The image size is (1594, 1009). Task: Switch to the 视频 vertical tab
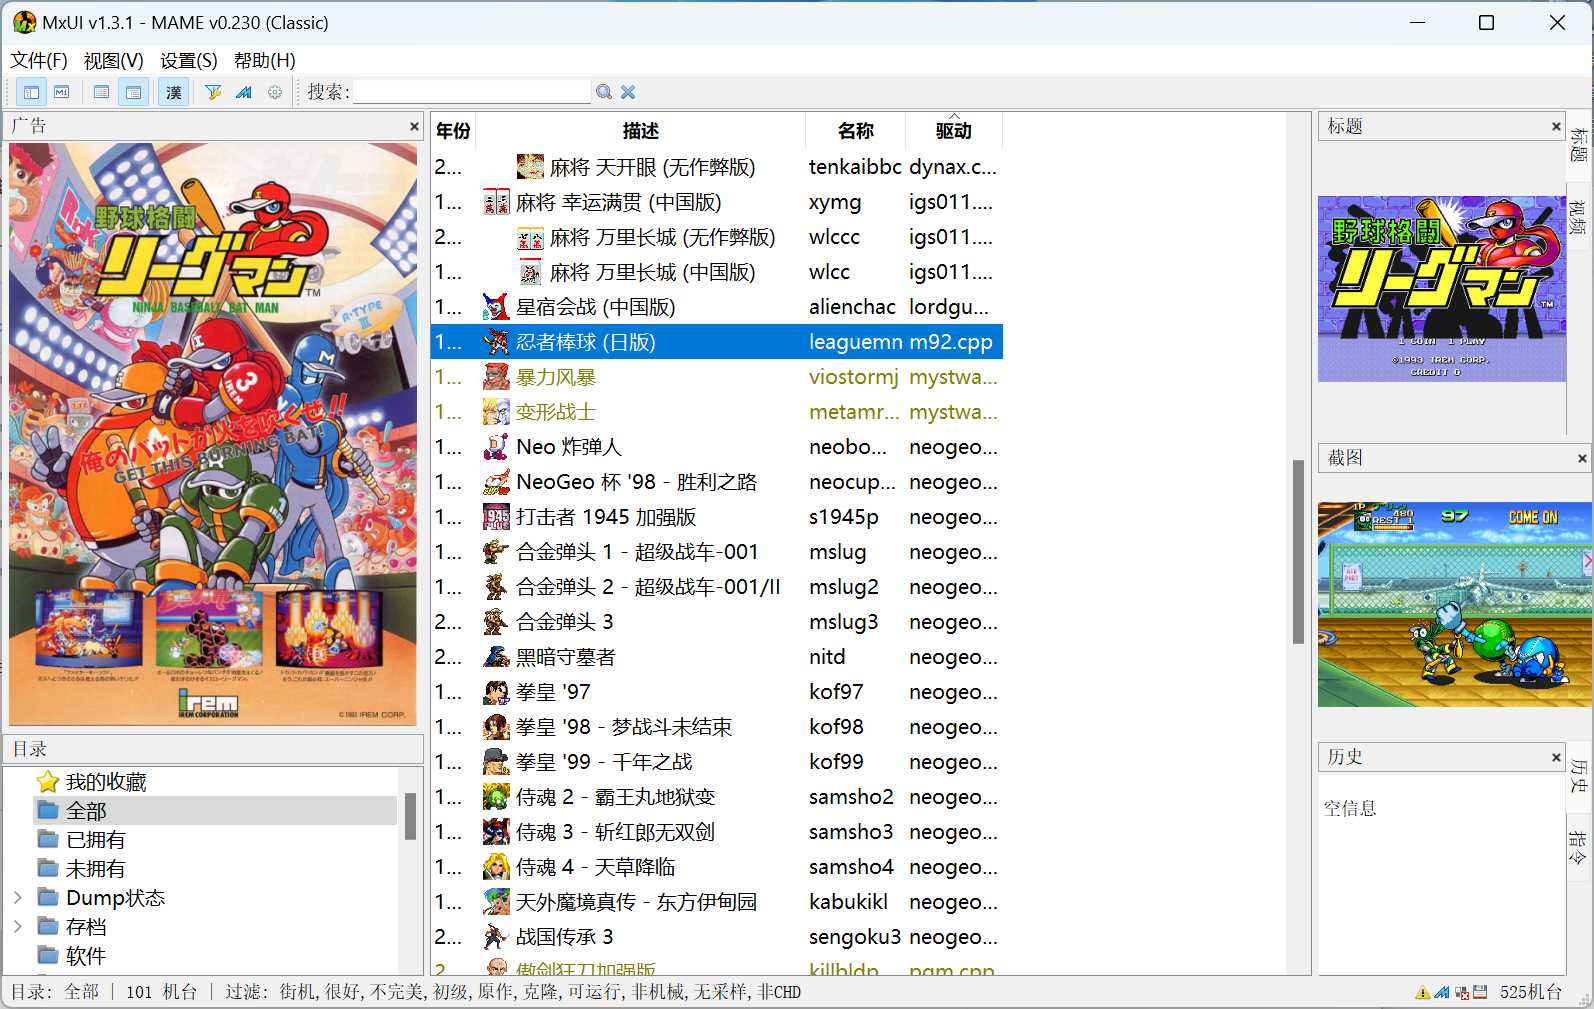pos(1579,217)
